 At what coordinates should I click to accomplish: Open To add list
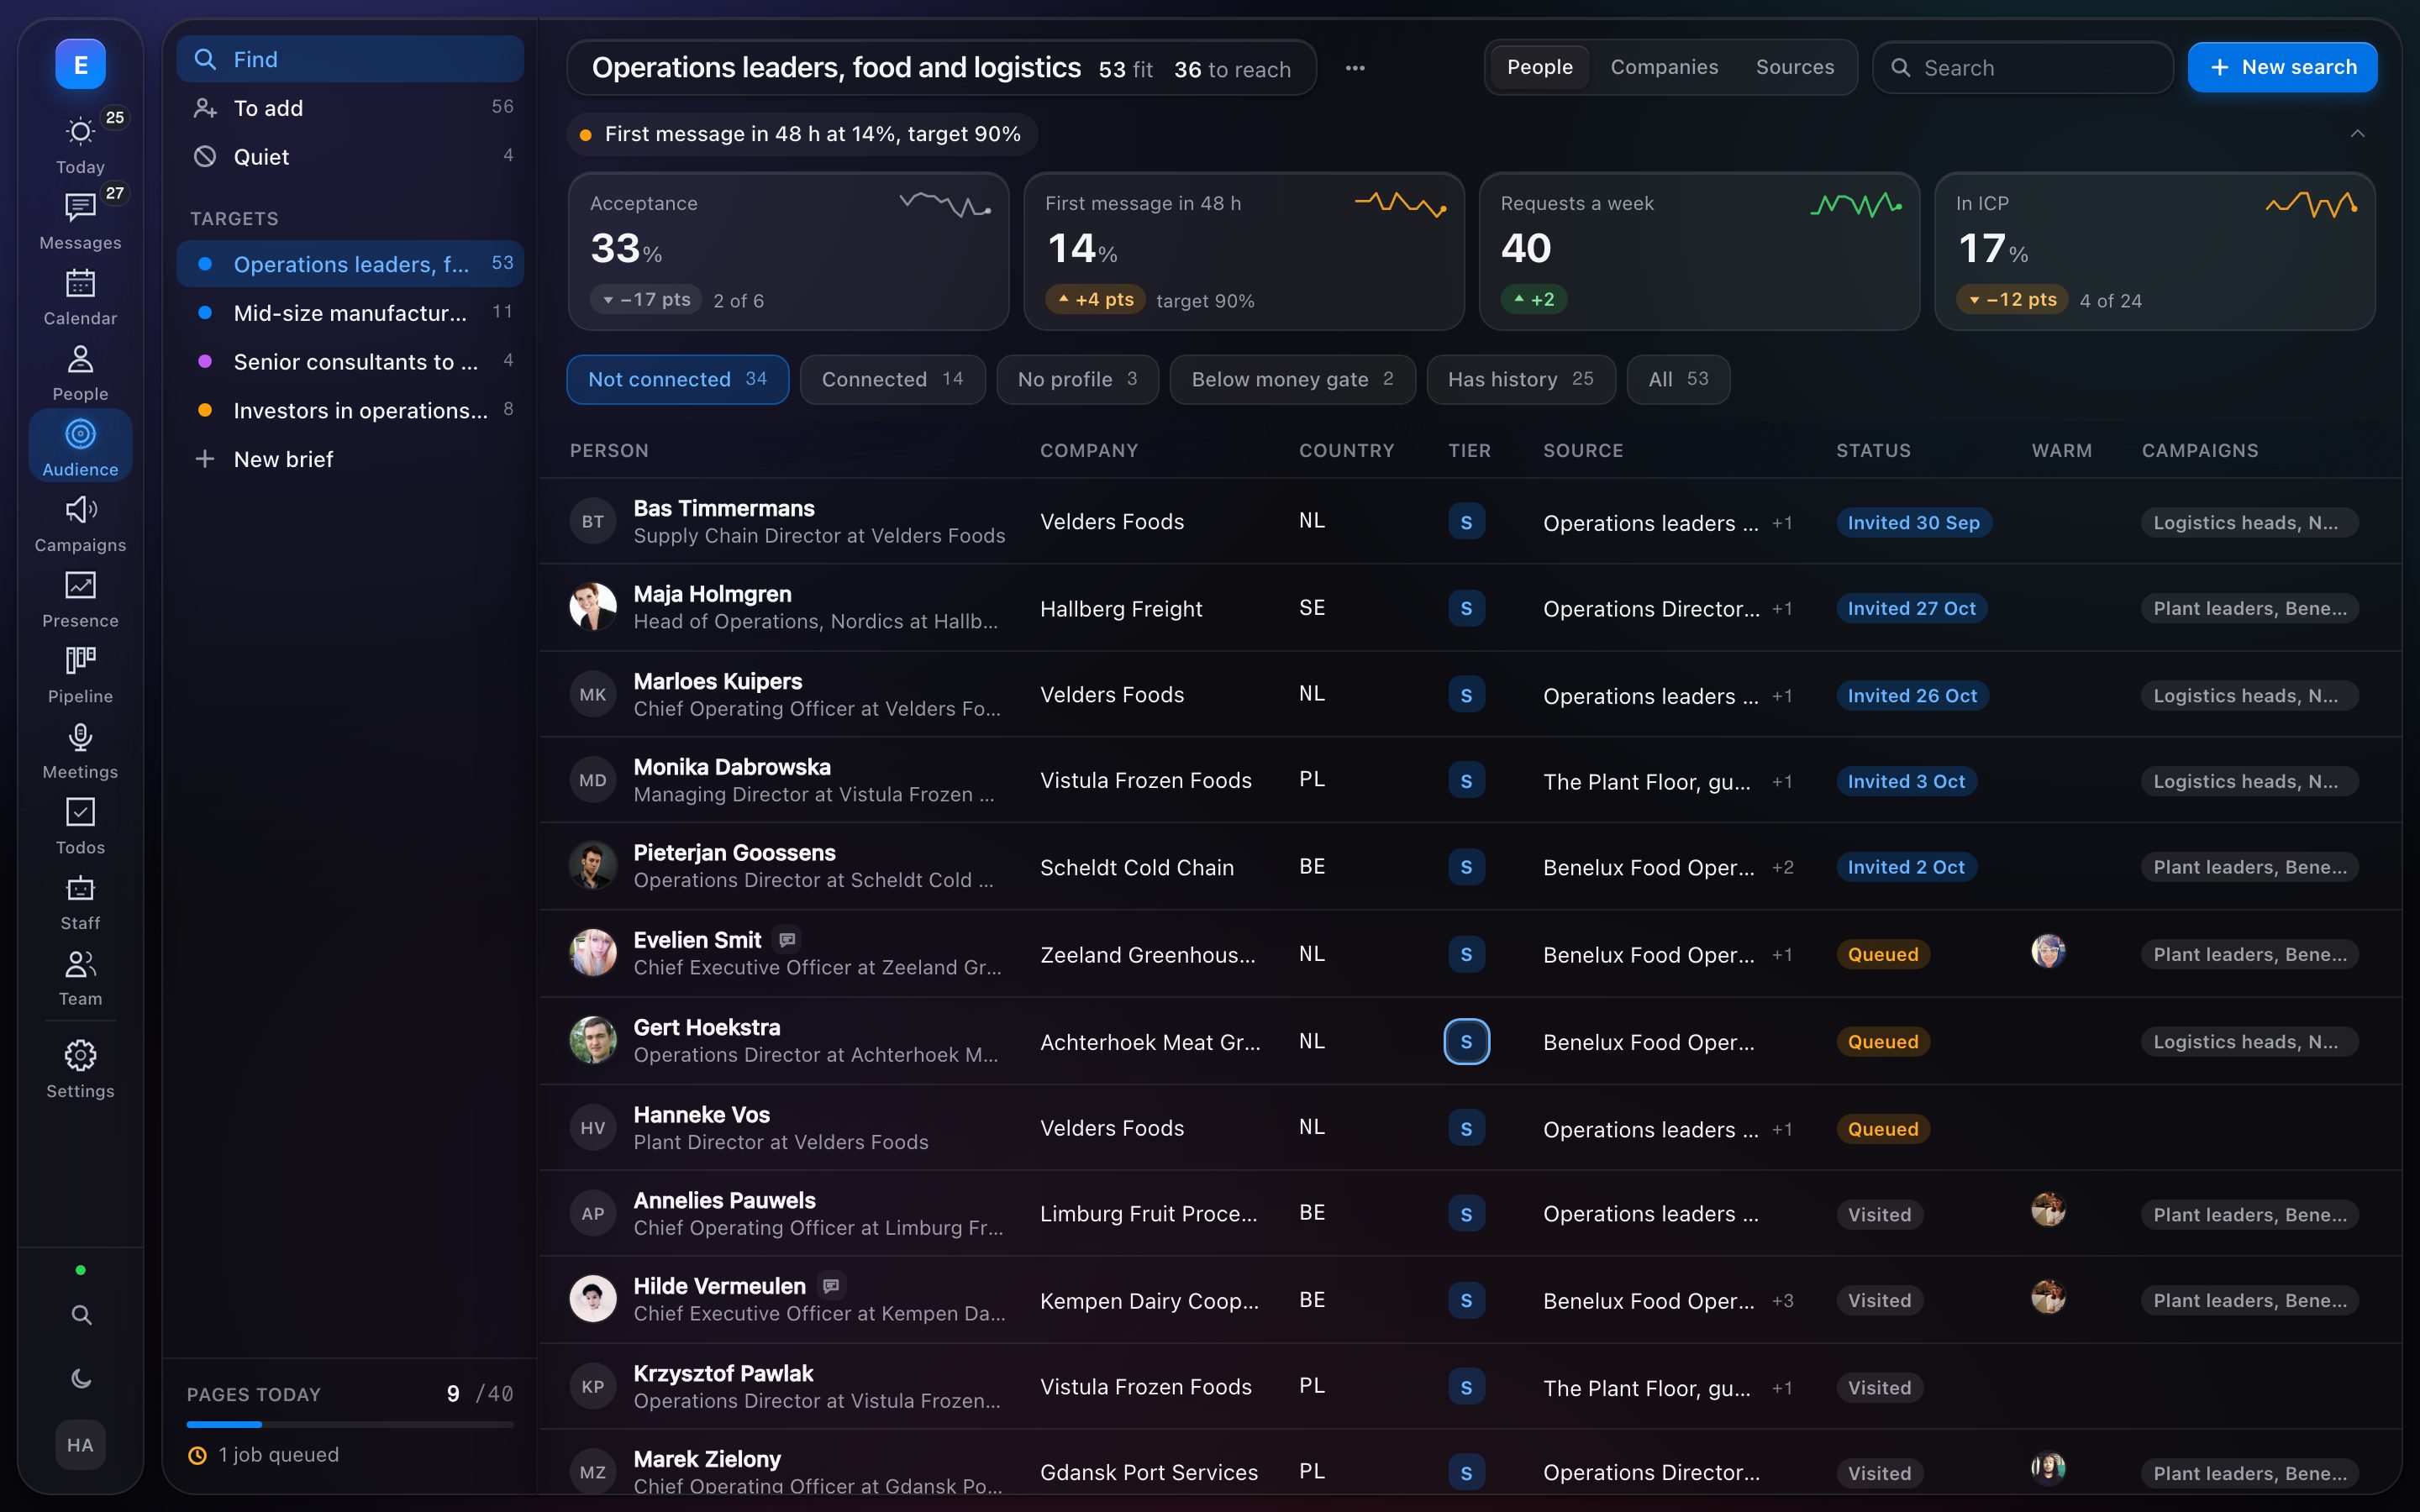tap(350, 108)
